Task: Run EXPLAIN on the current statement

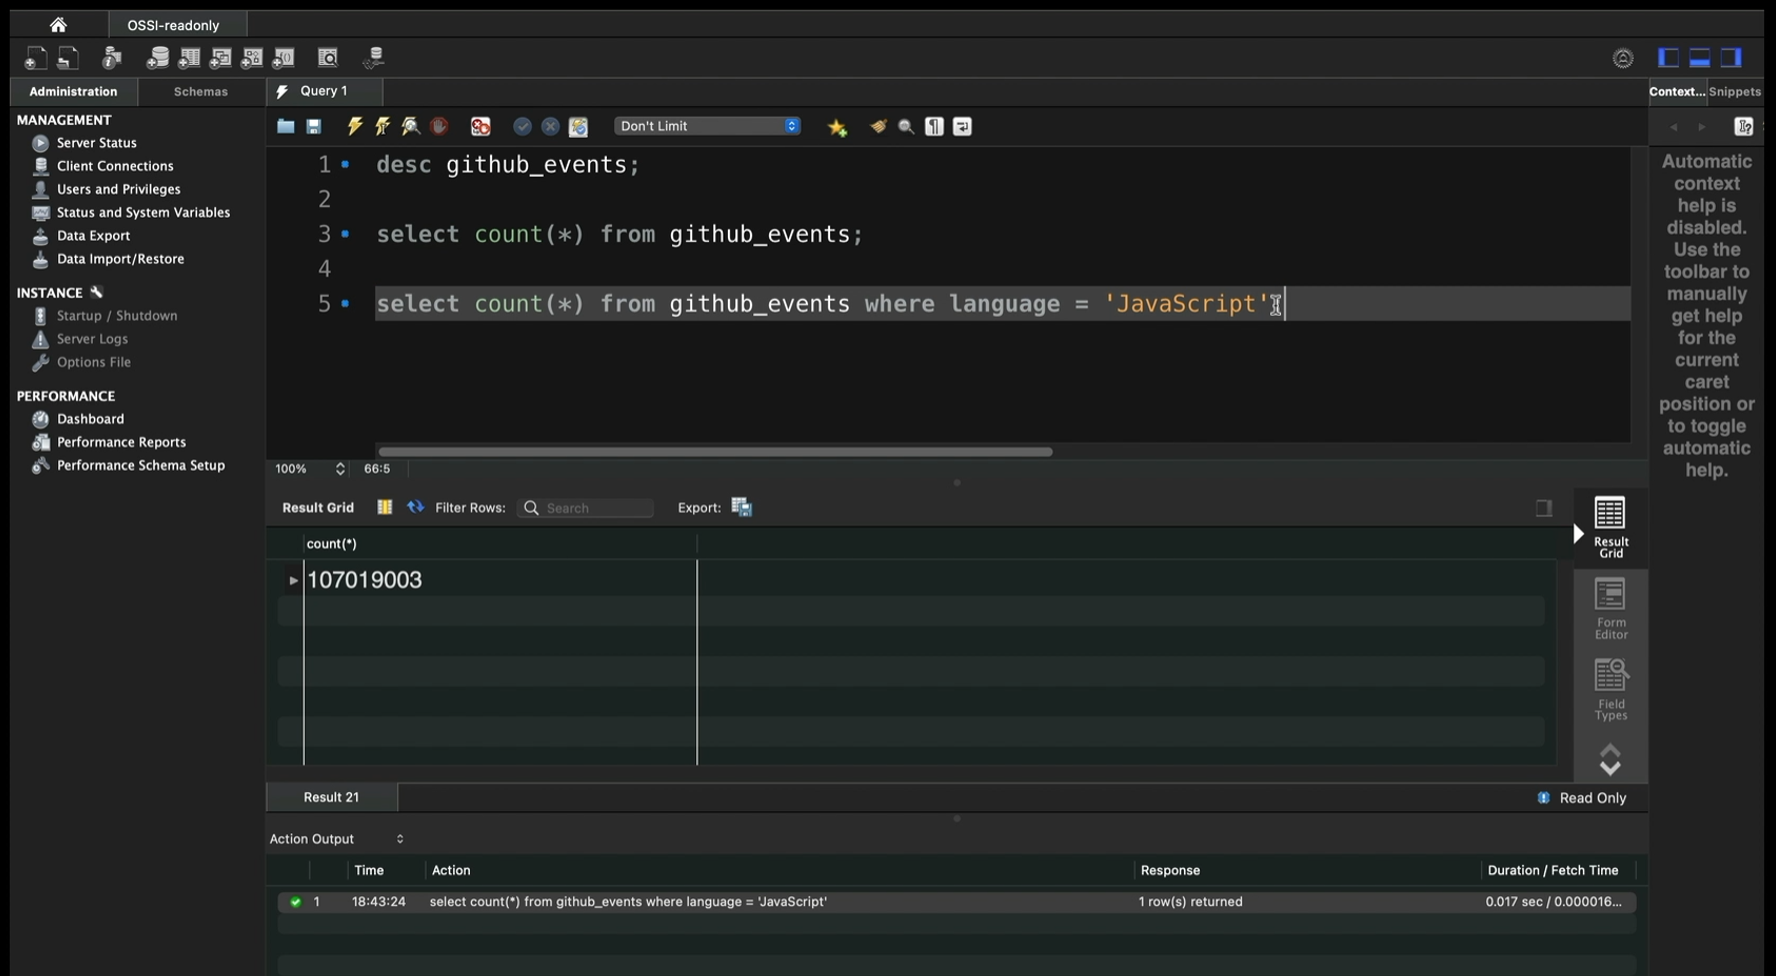Action: pos(410,126)
